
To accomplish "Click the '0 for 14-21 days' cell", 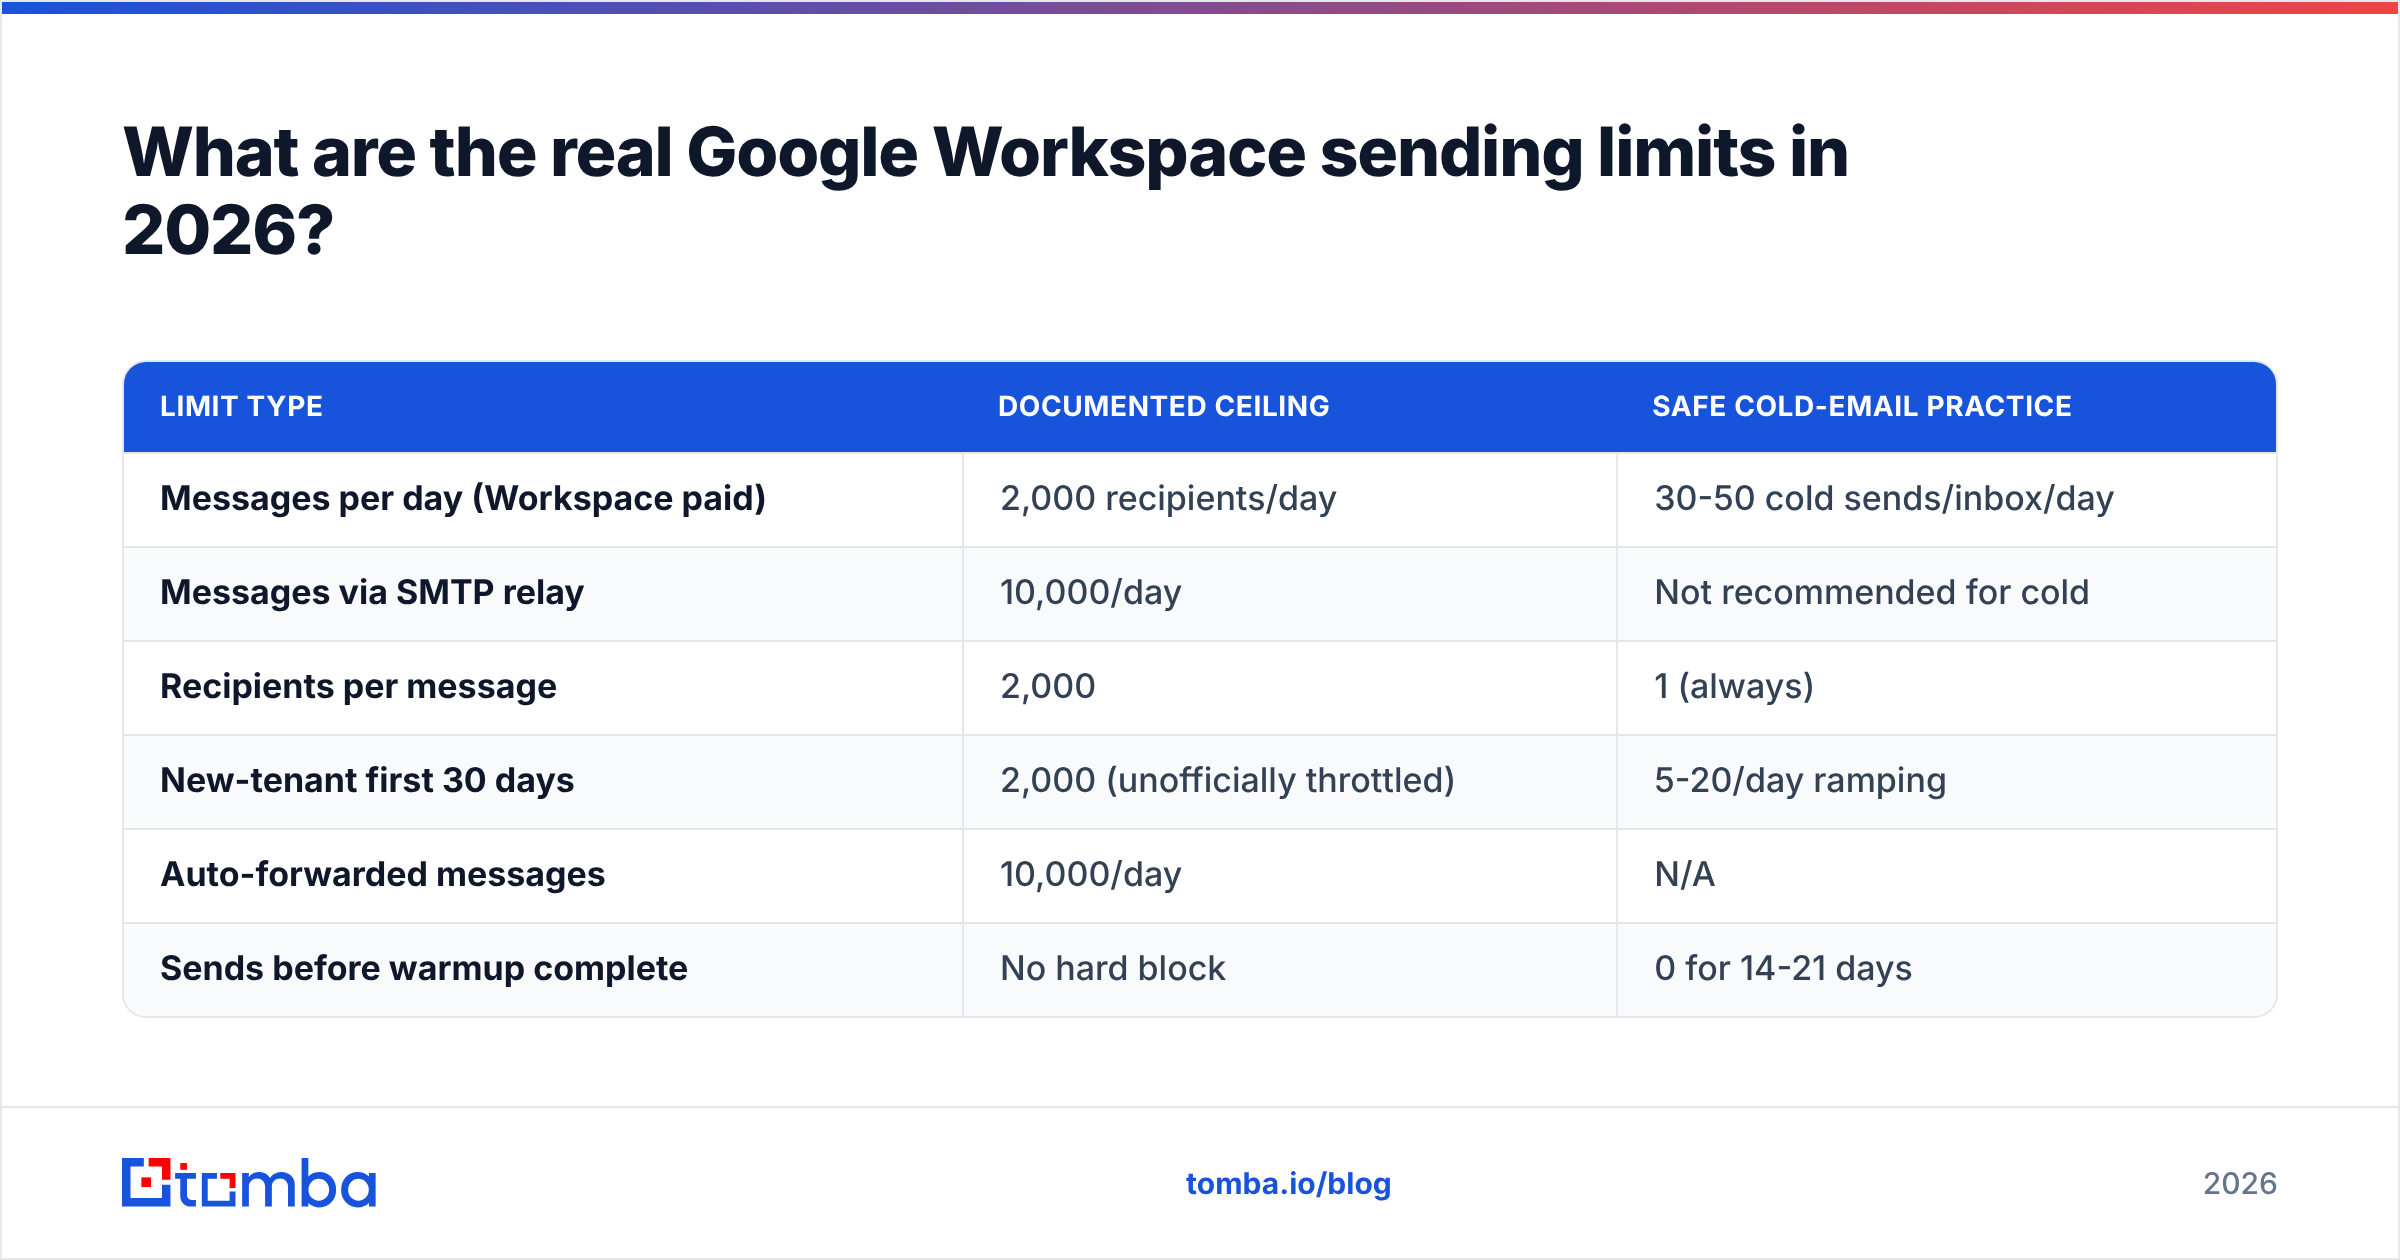I will pyautogui.click(x=1946, y=969).
